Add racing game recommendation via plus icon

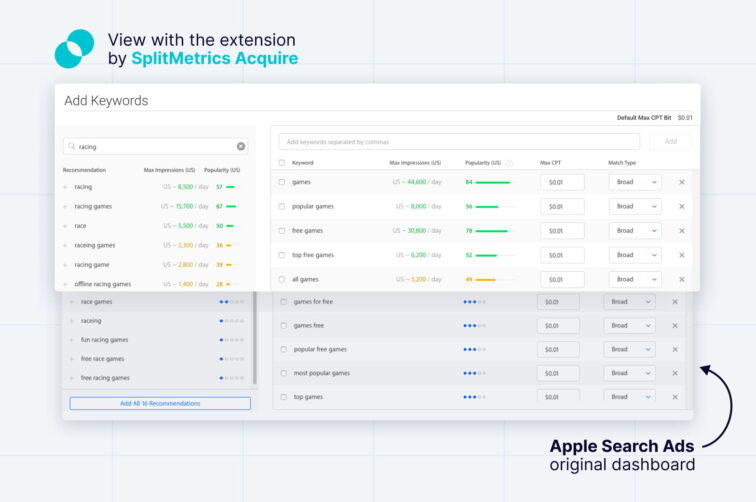pyautogui.click(x=65, y=265)
